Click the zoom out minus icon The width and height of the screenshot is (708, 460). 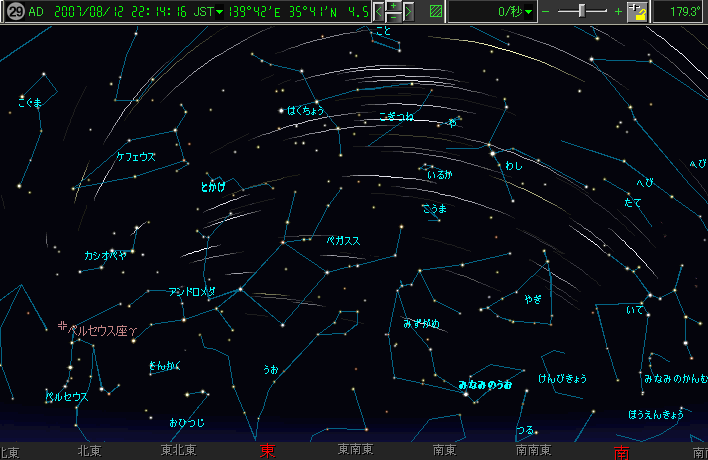(x=548, y=12)
